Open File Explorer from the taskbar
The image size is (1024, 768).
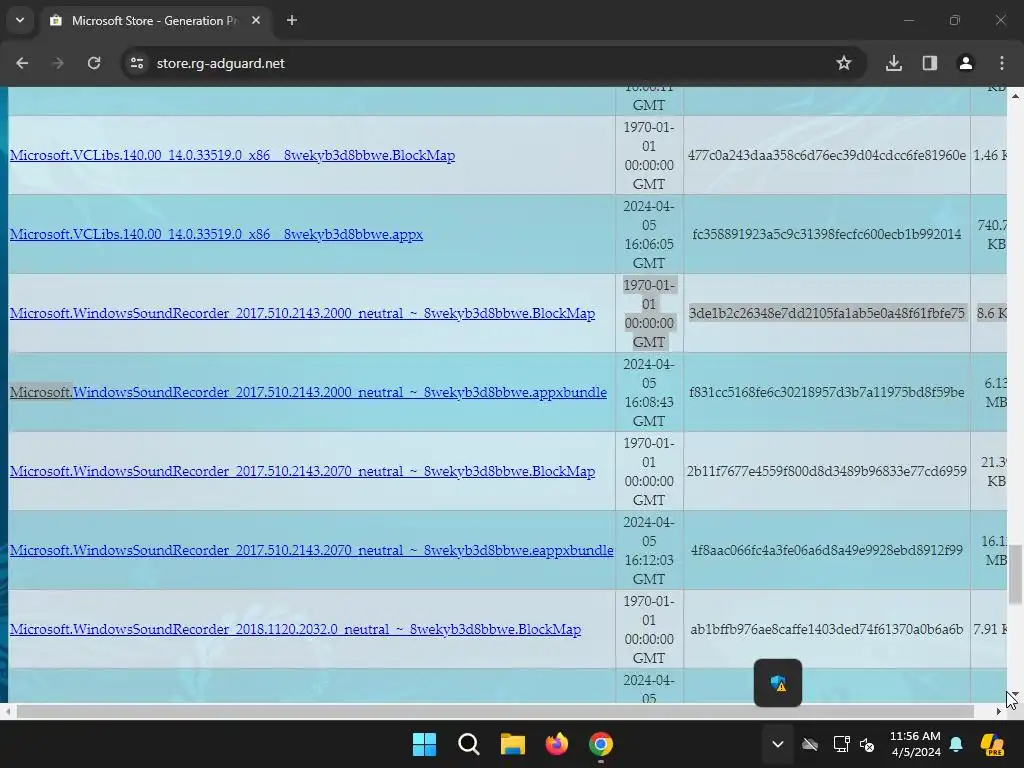[513, 744]
